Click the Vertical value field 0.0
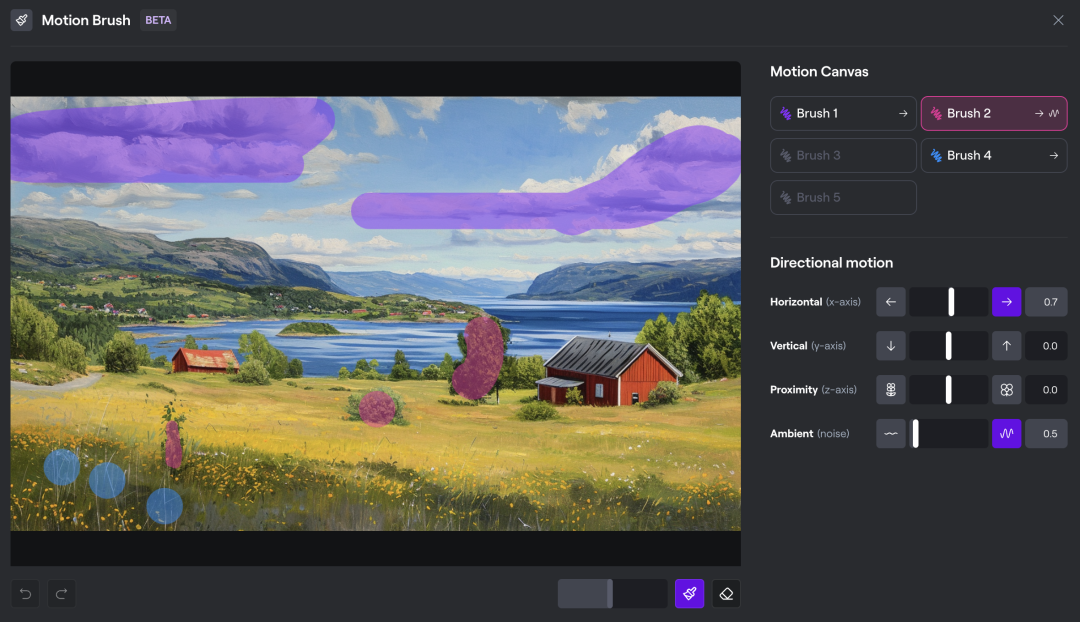The height and width of the screenshot is (622, 1080). click(x=1046, y=346)
